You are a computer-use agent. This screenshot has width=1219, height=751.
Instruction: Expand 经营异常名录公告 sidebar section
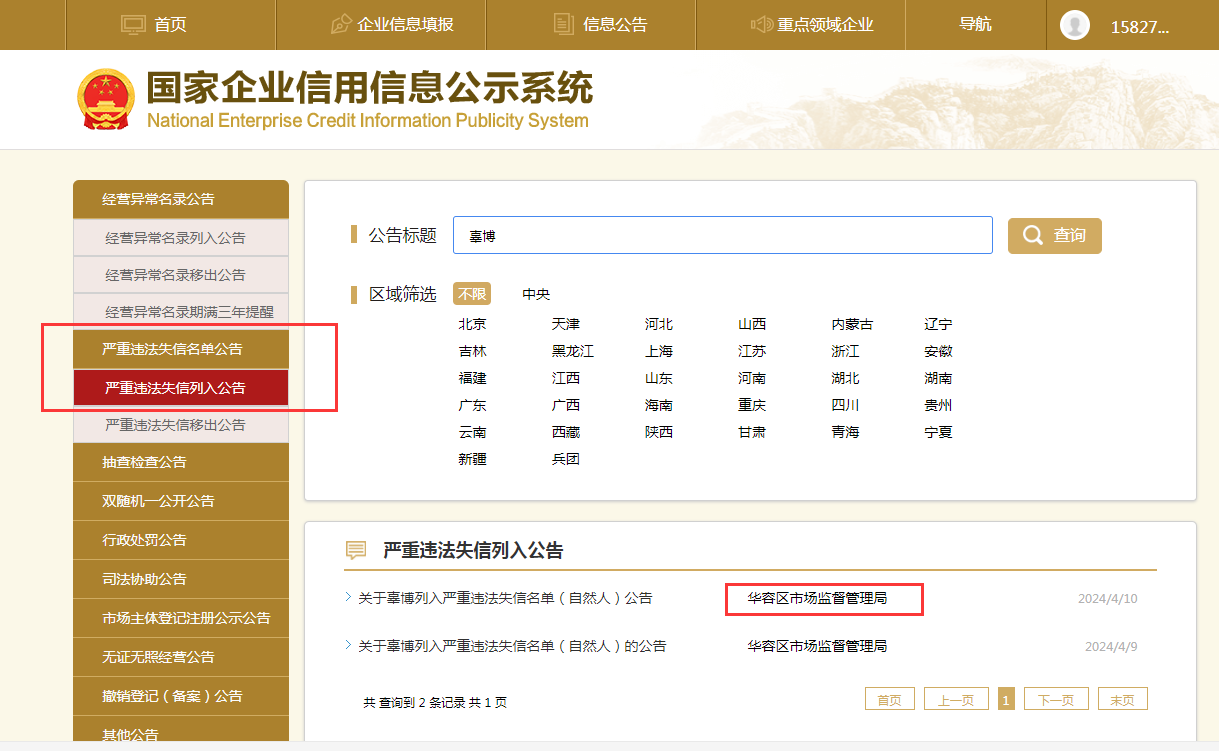(181, 199)
